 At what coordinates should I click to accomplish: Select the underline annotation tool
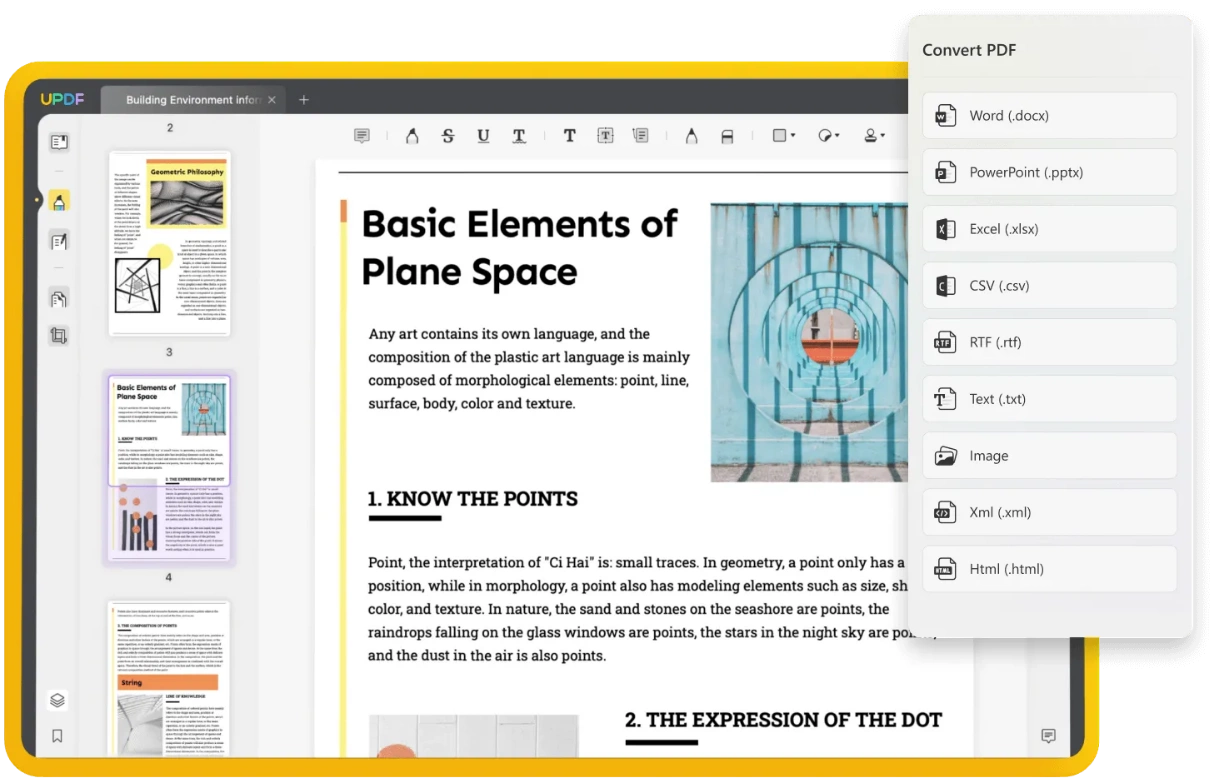[x=483, y=136]
